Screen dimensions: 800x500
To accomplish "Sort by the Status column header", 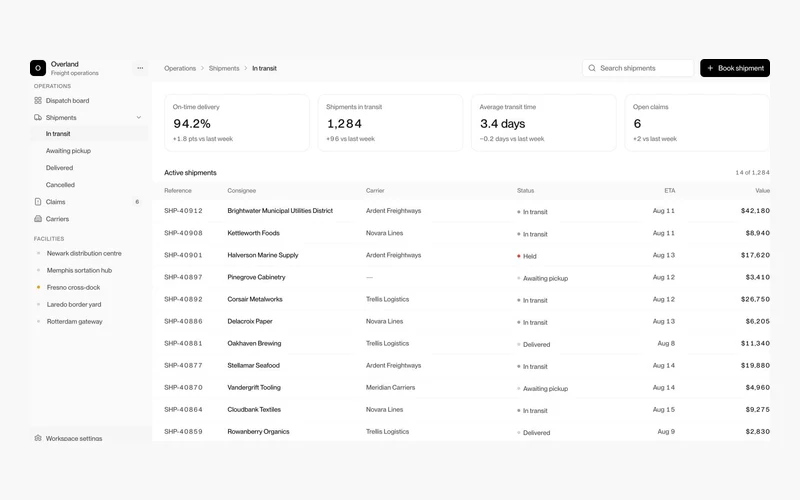I will [526, 191].
